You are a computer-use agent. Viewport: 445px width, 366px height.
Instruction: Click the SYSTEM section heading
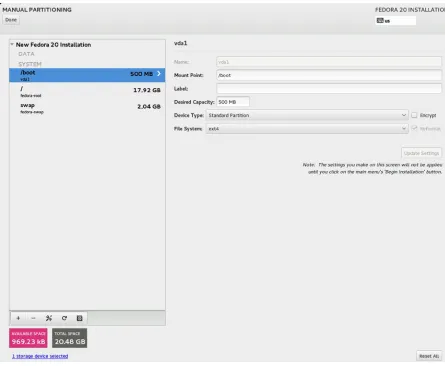tap(30, 64)
